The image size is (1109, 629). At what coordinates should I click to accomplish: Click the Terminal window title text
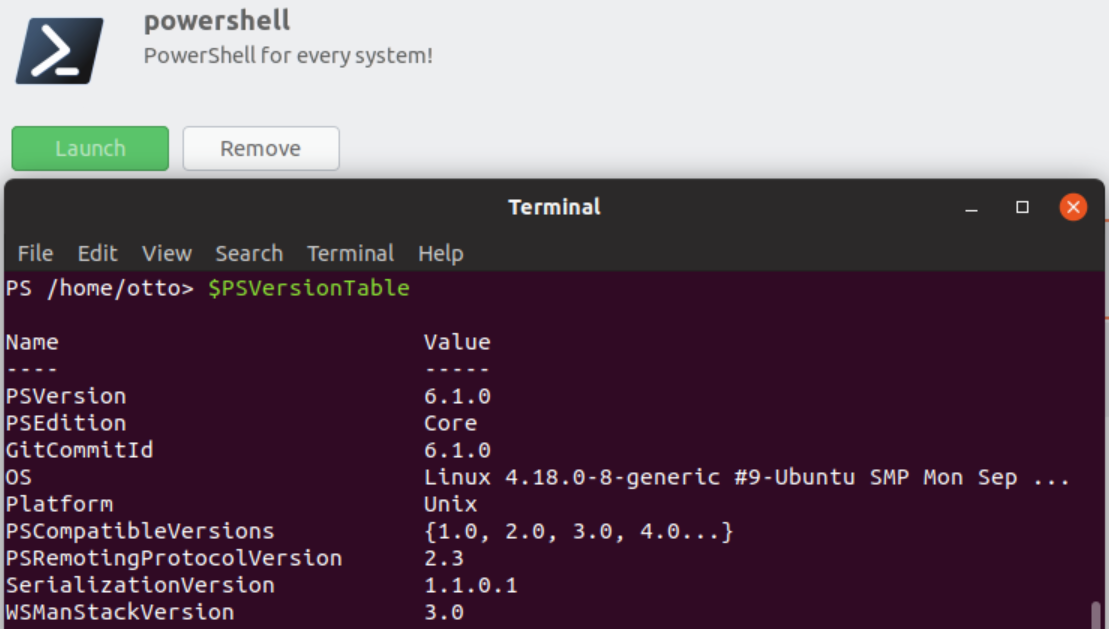(554, 207)
